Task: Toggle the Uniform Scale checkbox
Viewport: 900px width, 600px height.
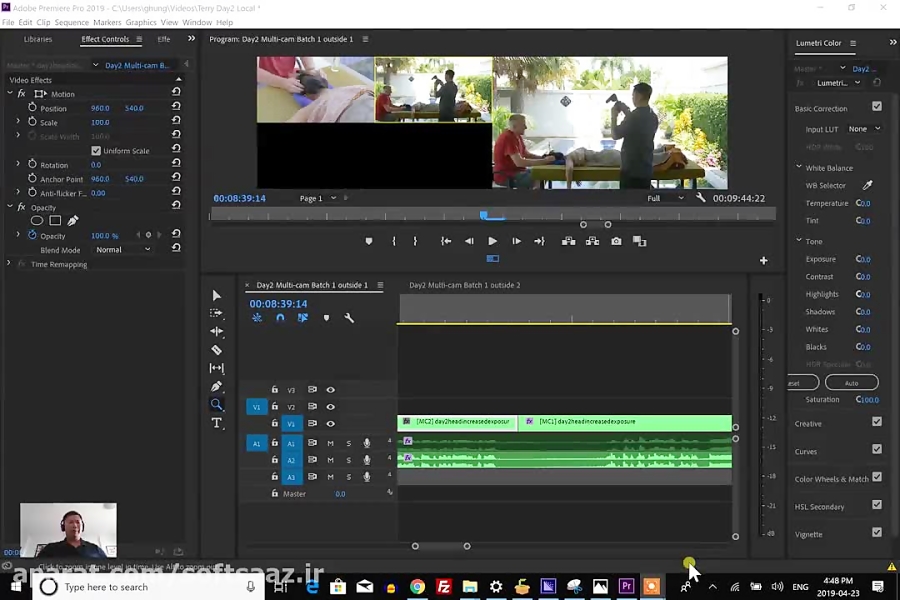Action: [96, 151]
